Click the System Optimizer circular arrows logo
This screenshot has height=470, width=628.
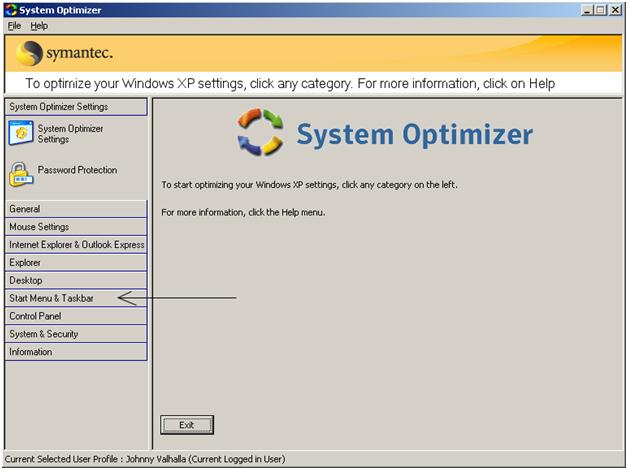click(261, 131)
